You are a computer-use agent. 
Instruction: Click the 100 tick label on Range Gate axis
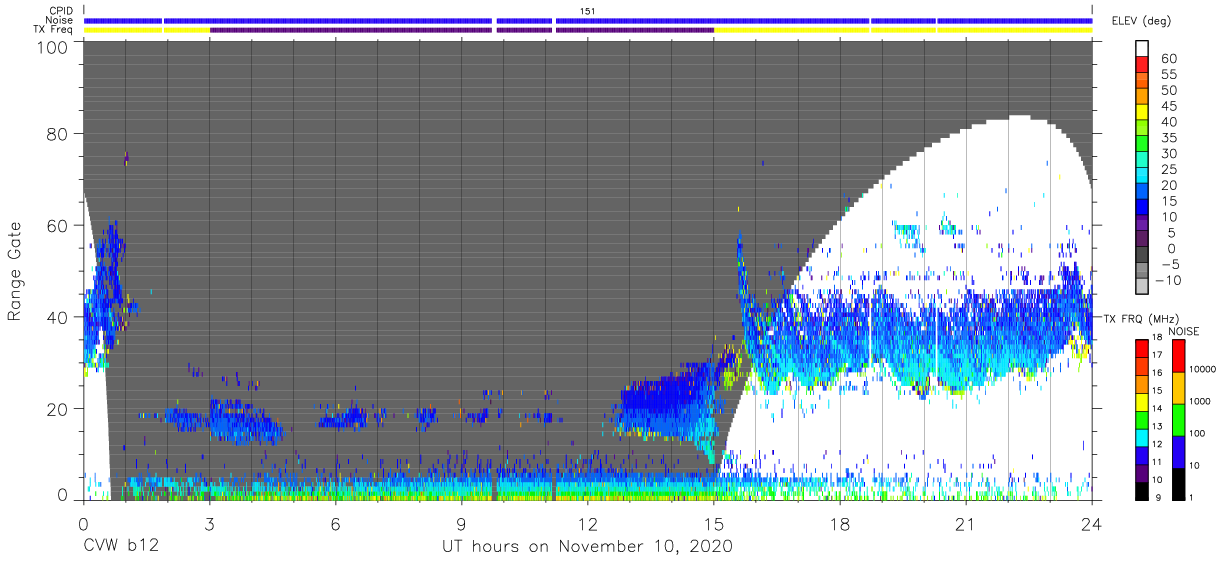click(54, 46)
